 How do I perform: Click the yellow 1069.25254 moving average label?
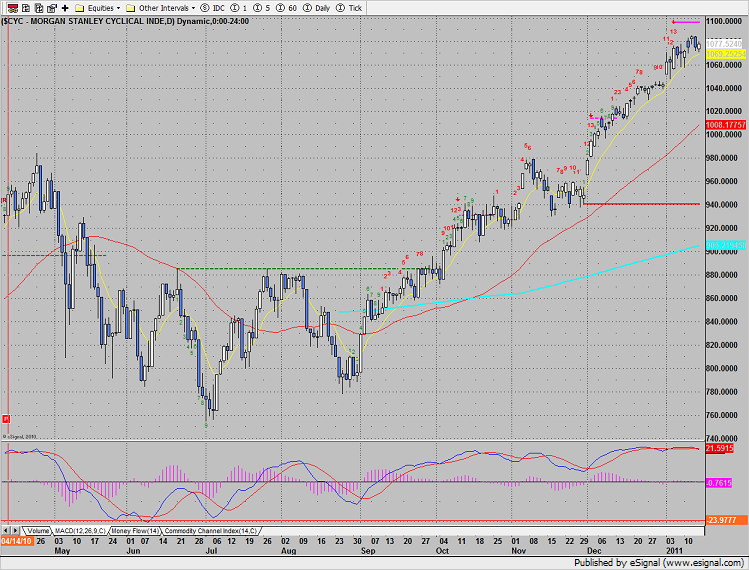(x=726, y=54)
